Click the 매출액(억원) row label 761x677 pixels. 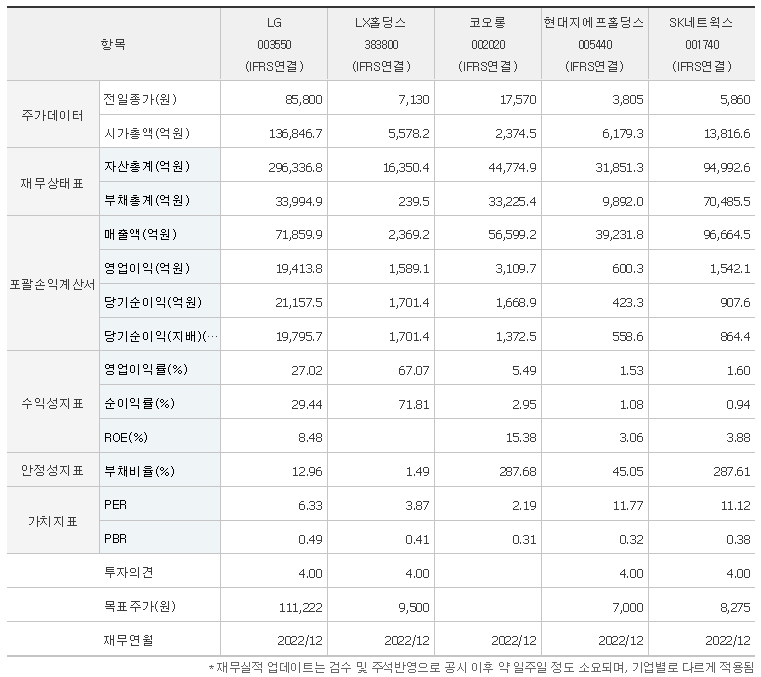tap(140, 234)
